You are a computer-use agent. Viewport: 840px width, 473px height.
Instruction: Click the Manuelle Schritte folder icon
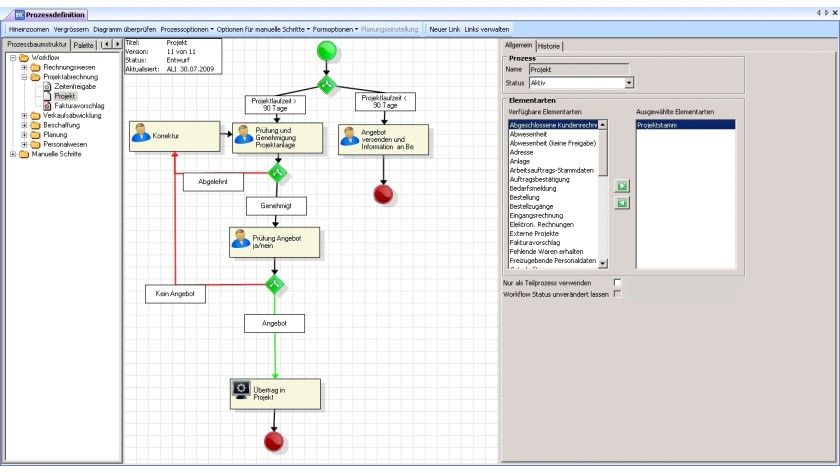coord(24,154)
